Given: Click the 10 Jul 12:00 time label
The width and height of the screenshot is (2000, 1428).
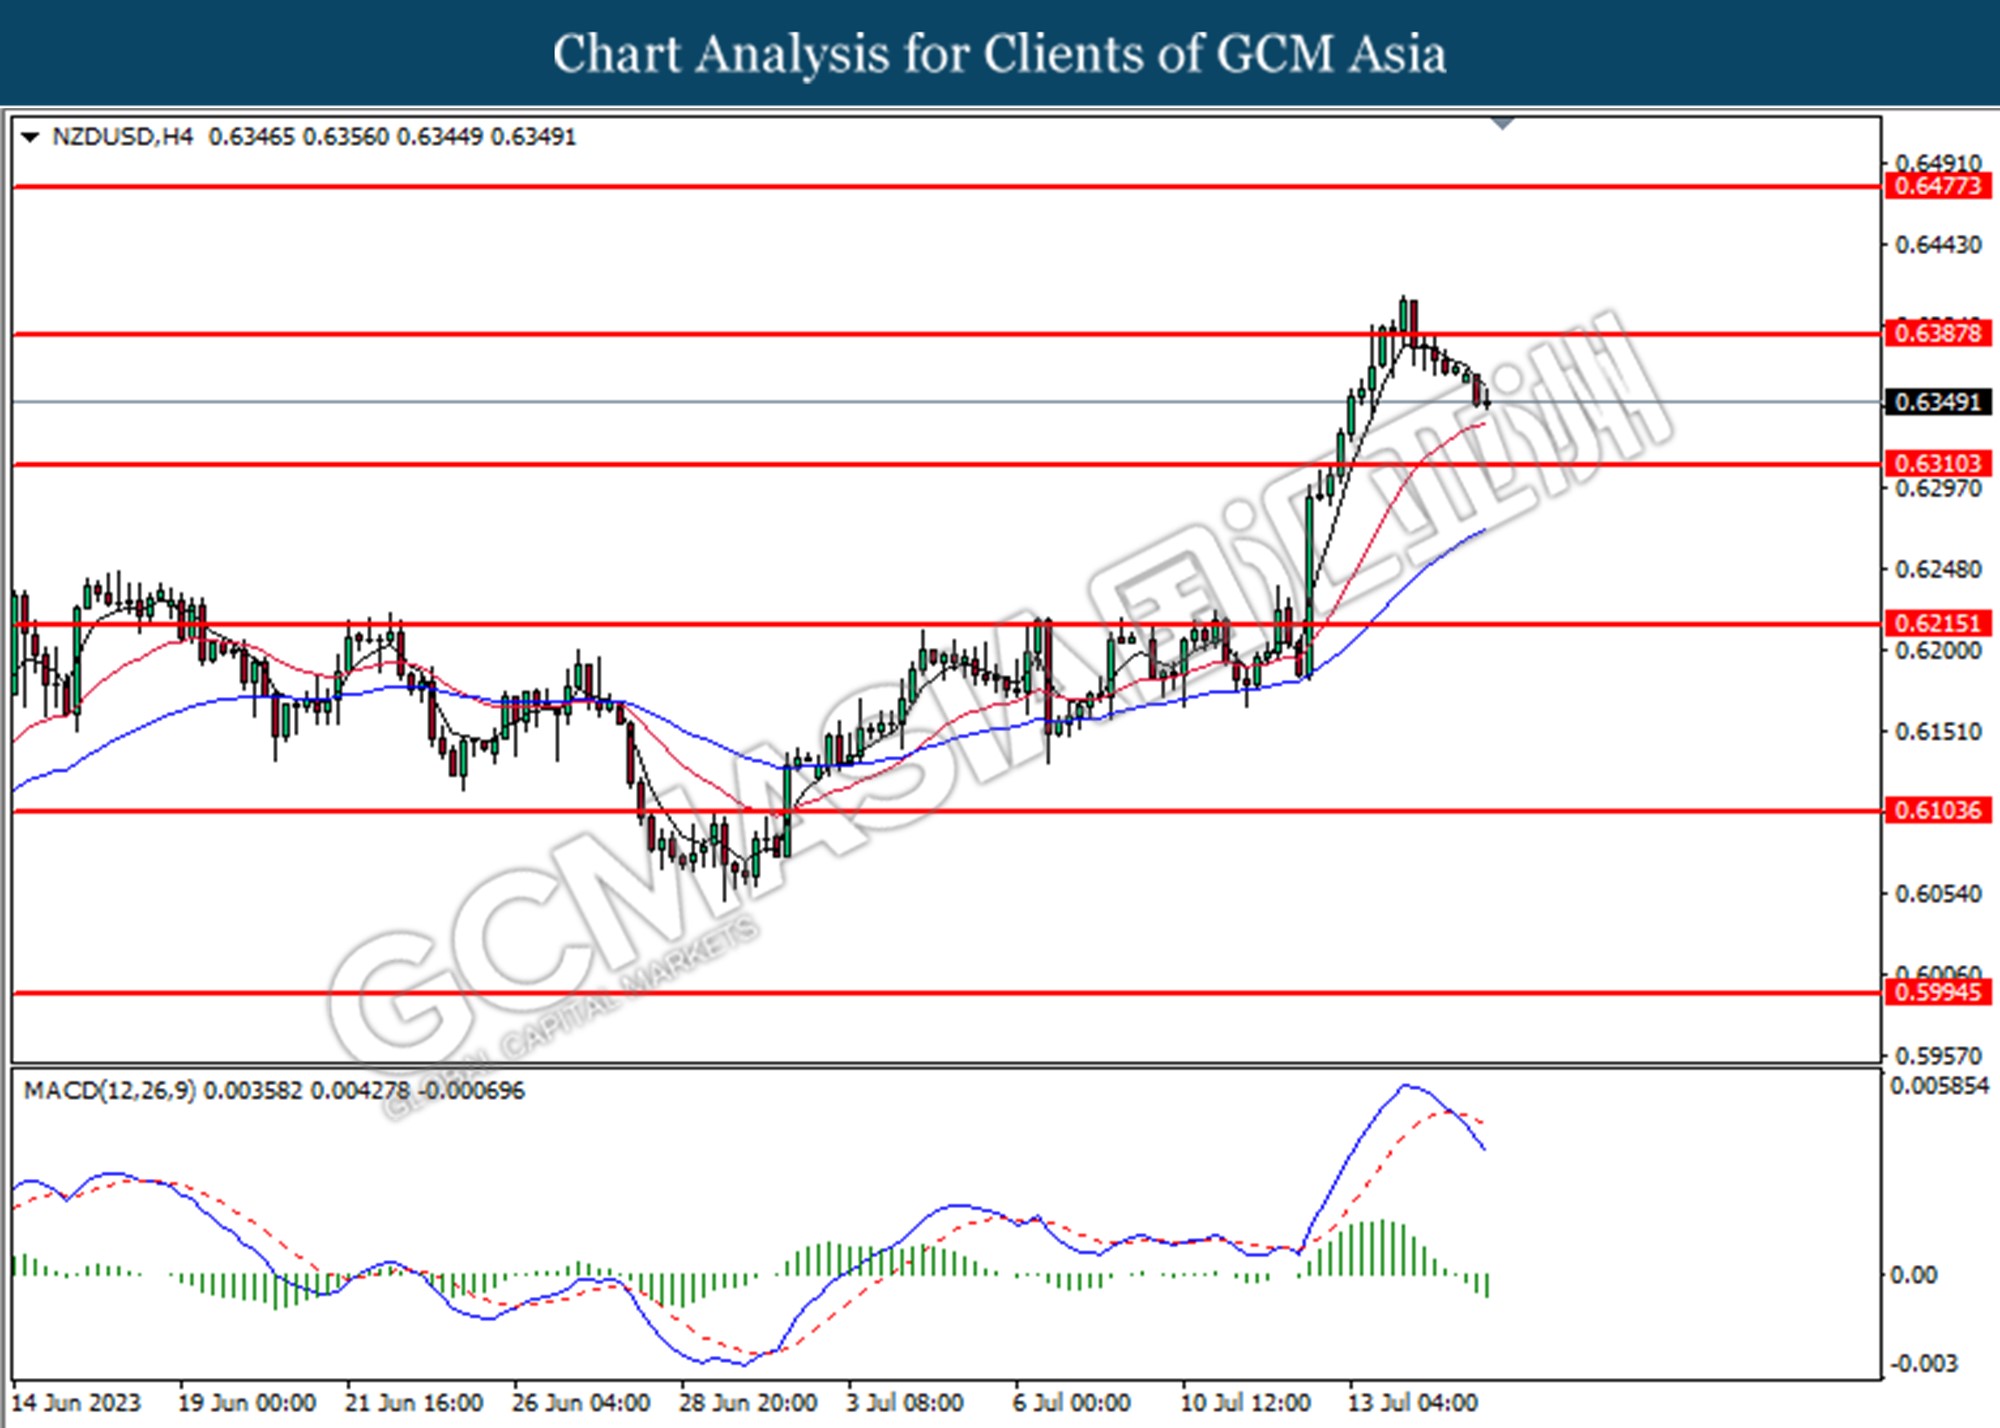Looking at the screenshot, I should pyautogui.click(x=1246, y=1403).
